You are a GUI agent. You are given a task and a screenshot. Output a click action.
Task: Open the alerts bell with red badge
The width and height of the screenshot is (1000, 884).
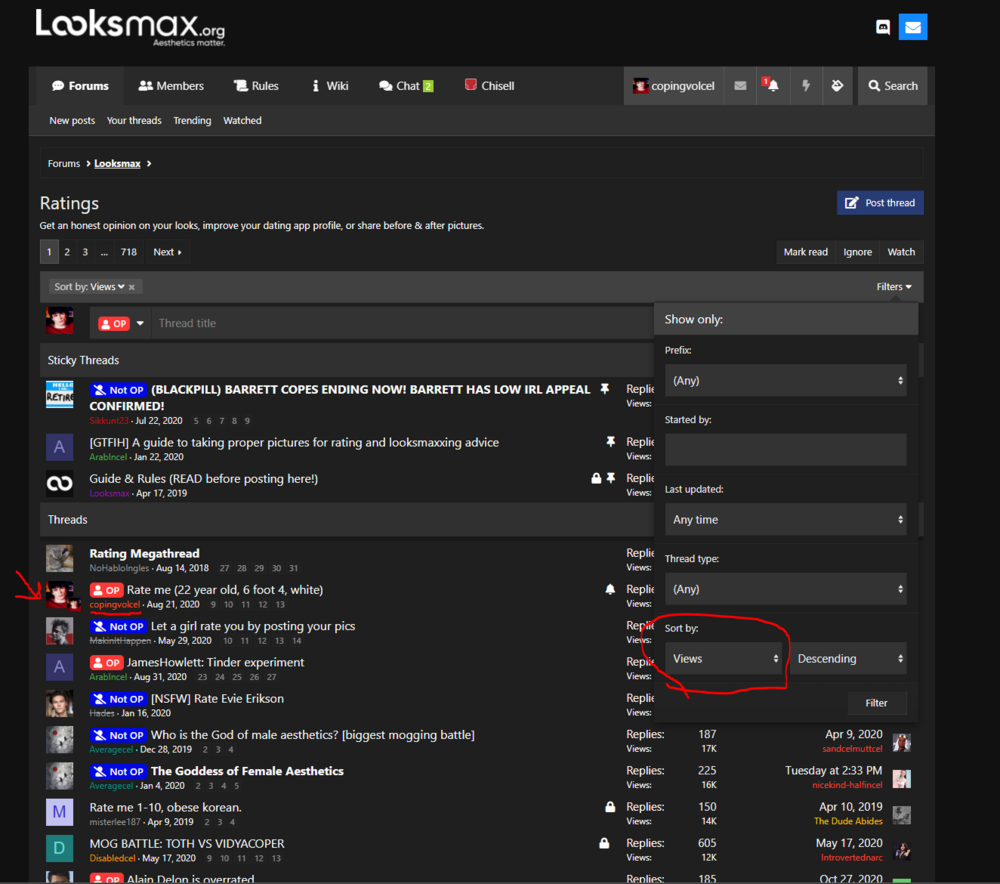pyautogui.click(x=772, y=85)
